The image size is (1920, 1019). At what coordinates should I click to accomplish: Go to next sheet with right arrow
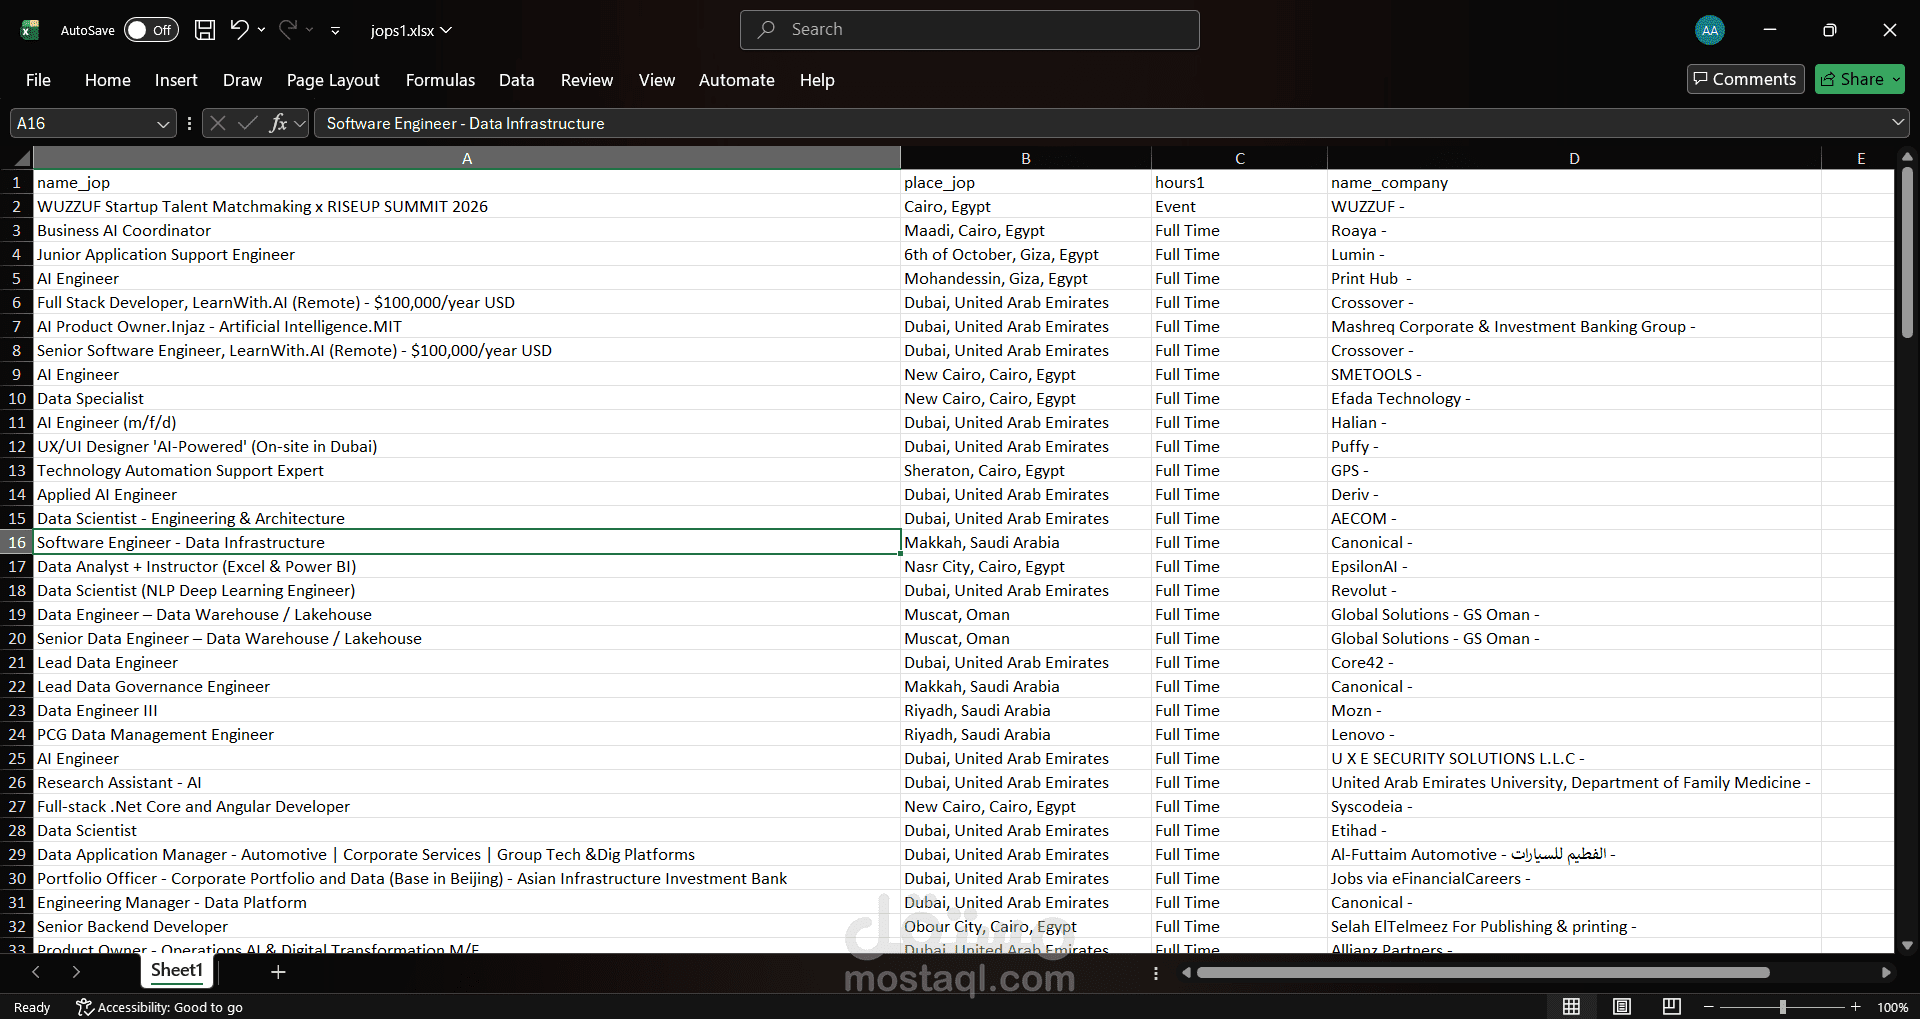(x=76, y=971)
